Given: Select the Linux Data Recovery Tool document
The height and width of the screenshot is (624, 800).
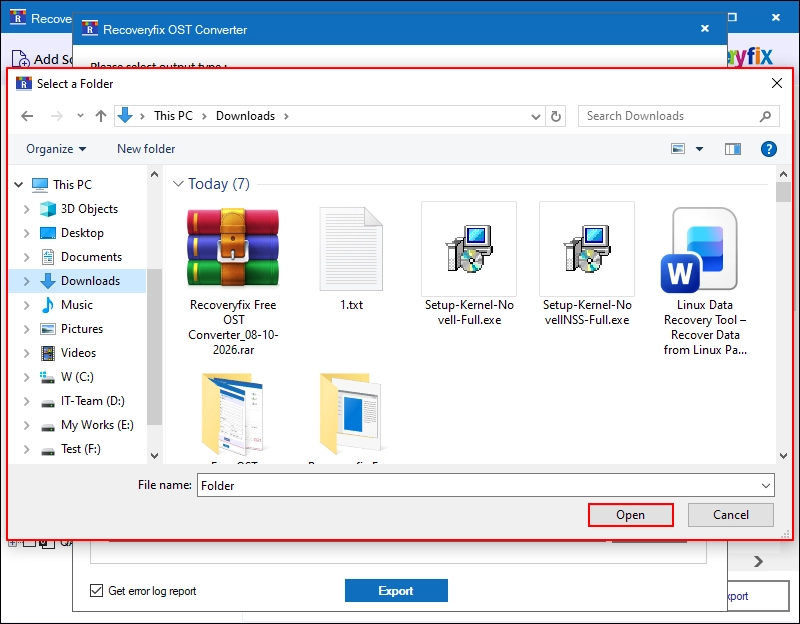Looking at the screenshot, I should [x=705, y=281].
